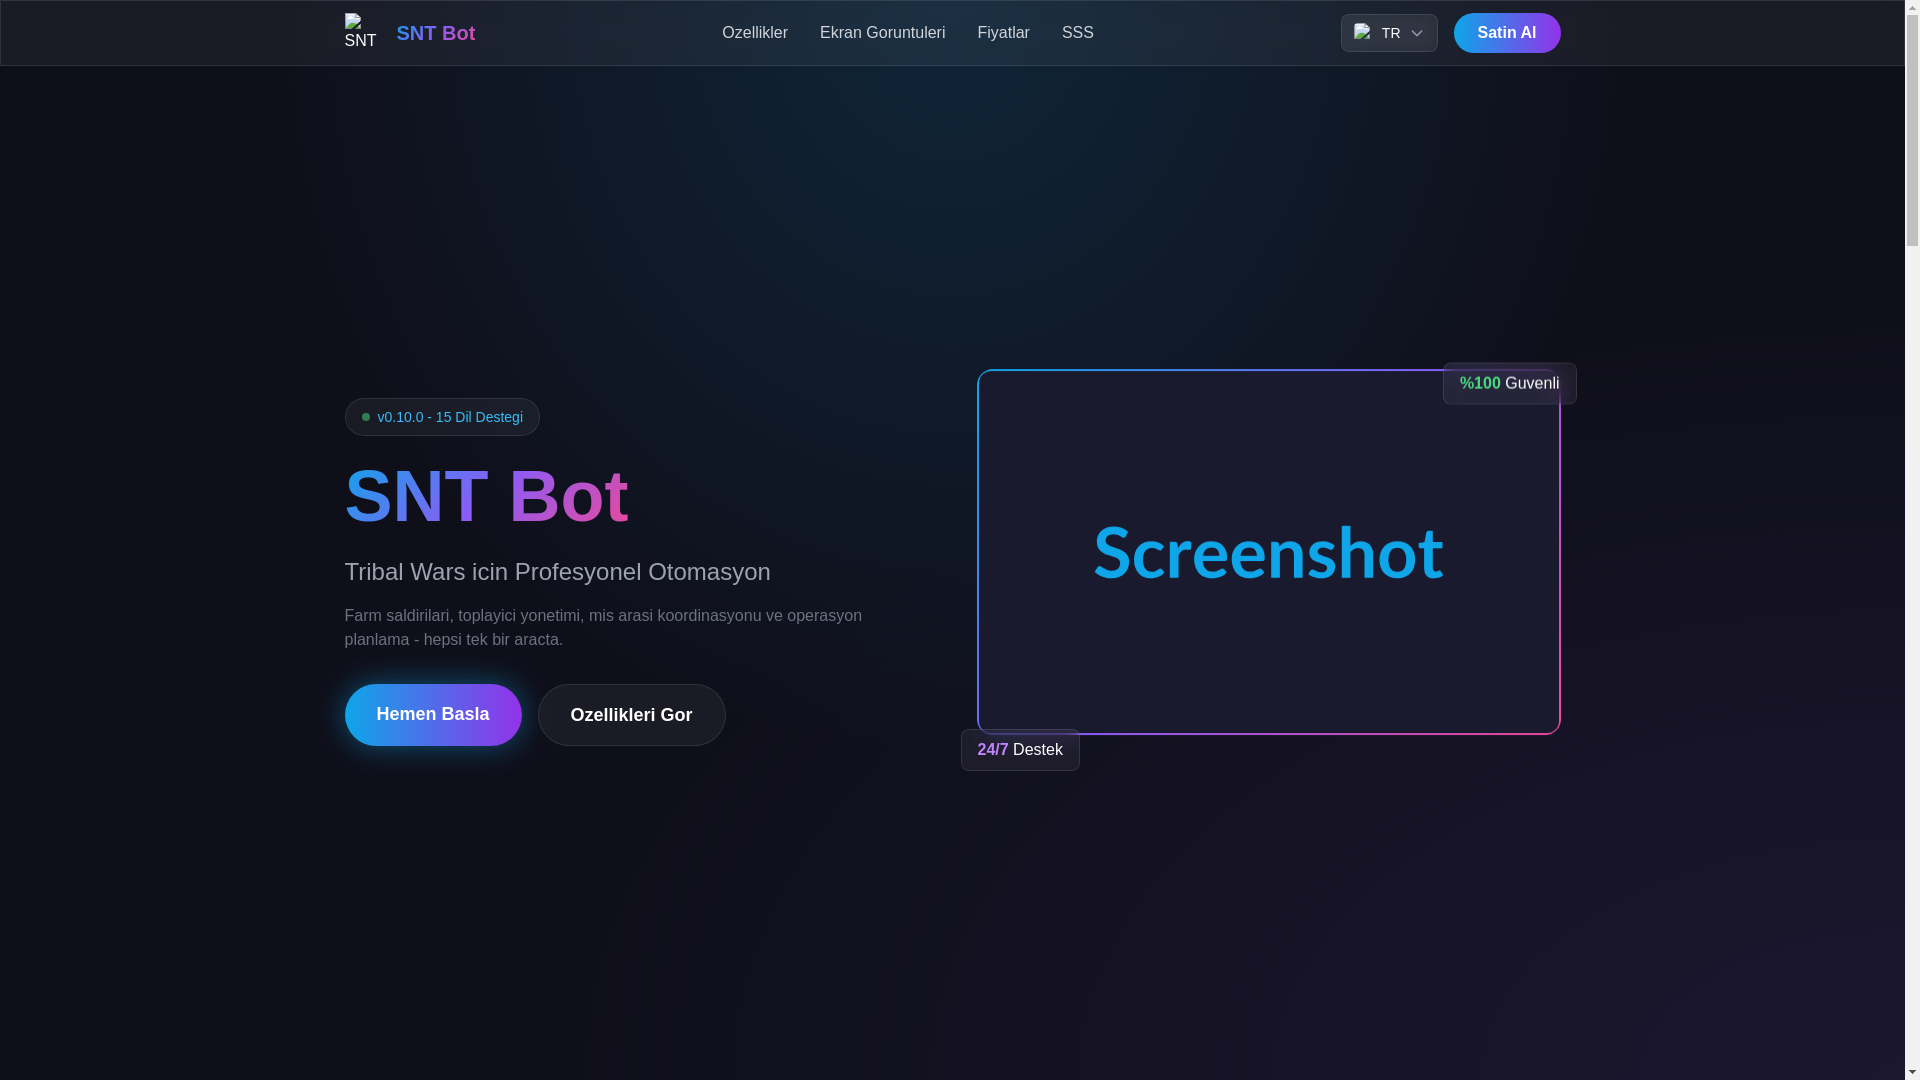Click the SNT logo image in header
The width and height of the screenshot is (1920, 1080).
point(360,32)
